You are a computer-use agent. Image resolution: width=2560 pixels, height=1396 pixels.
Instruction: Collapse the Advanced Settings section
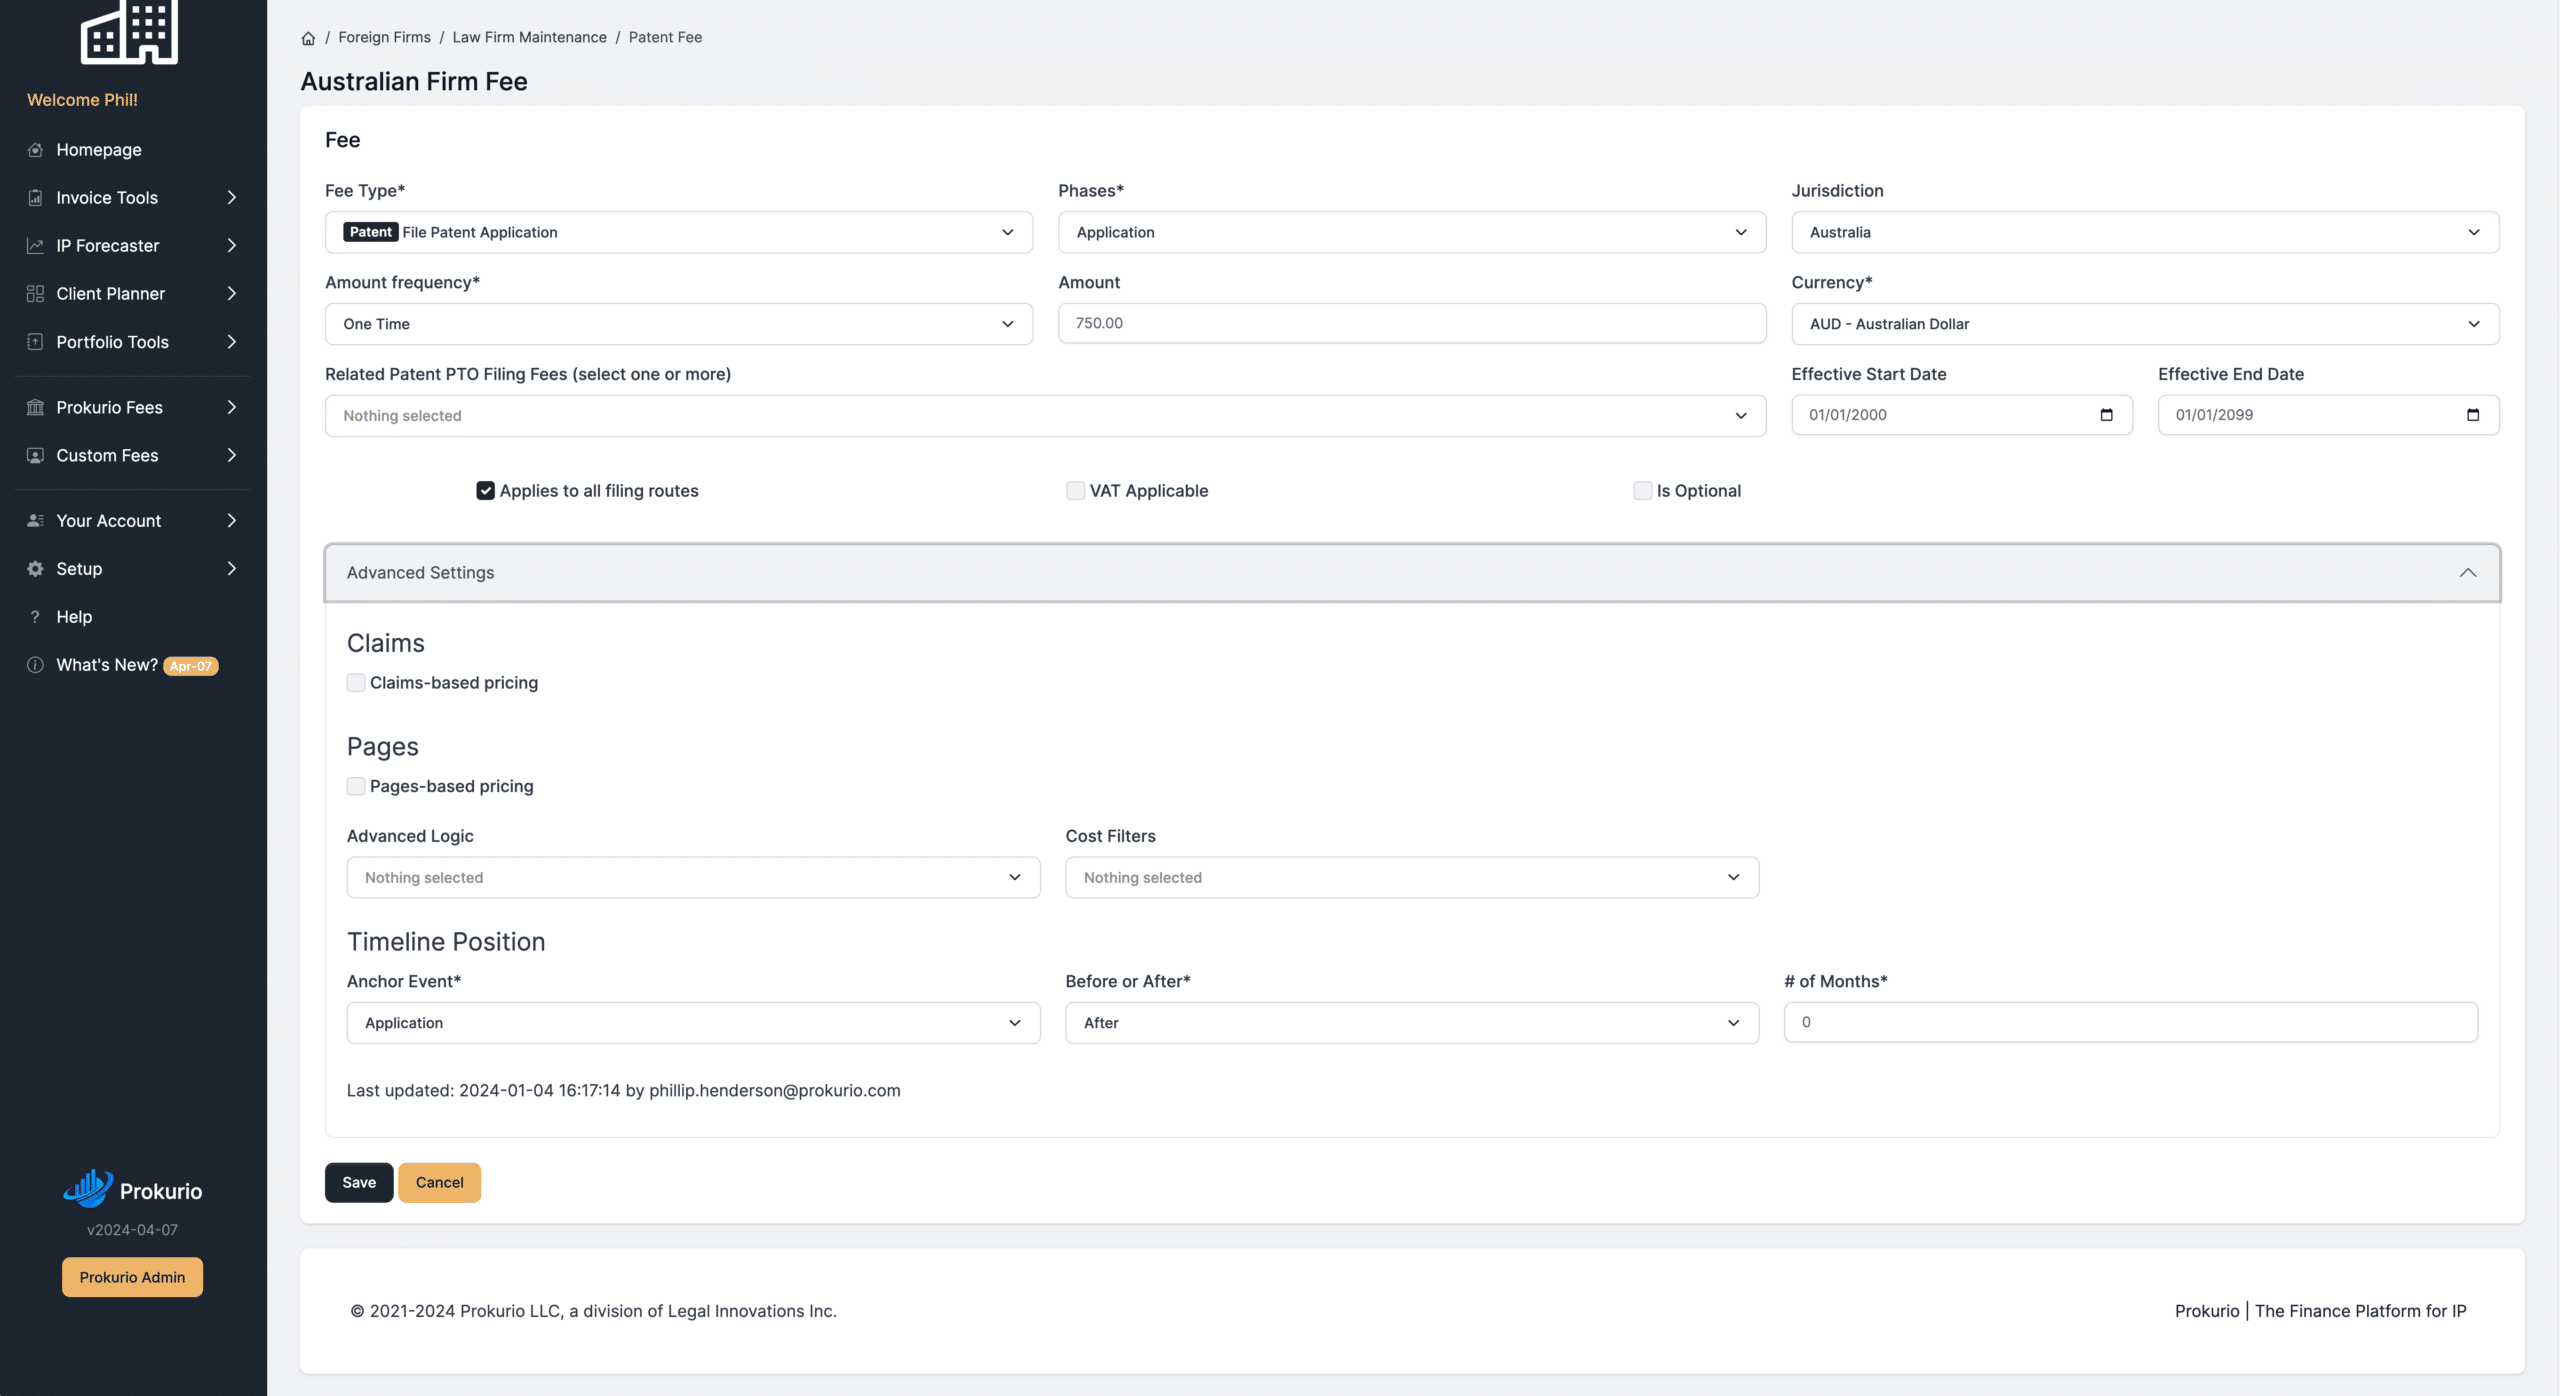(1412, 573)
